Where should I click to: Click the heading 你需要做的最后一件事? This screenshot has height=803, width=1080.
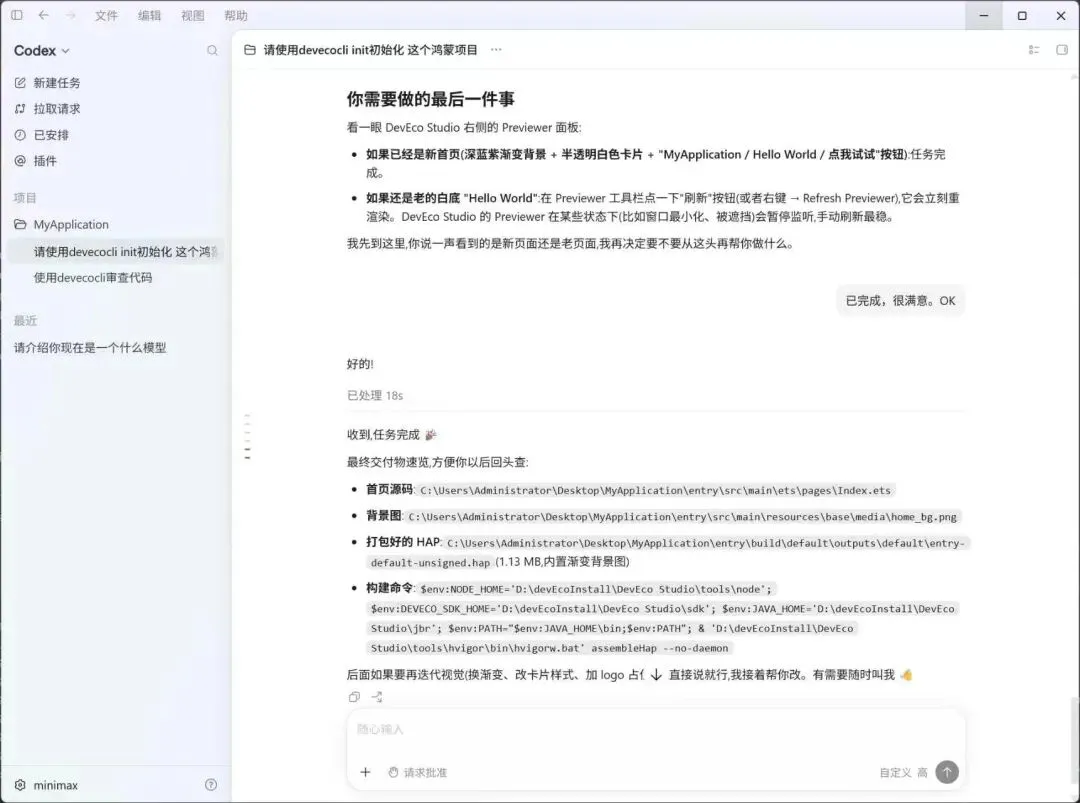(x=430, y=99)
